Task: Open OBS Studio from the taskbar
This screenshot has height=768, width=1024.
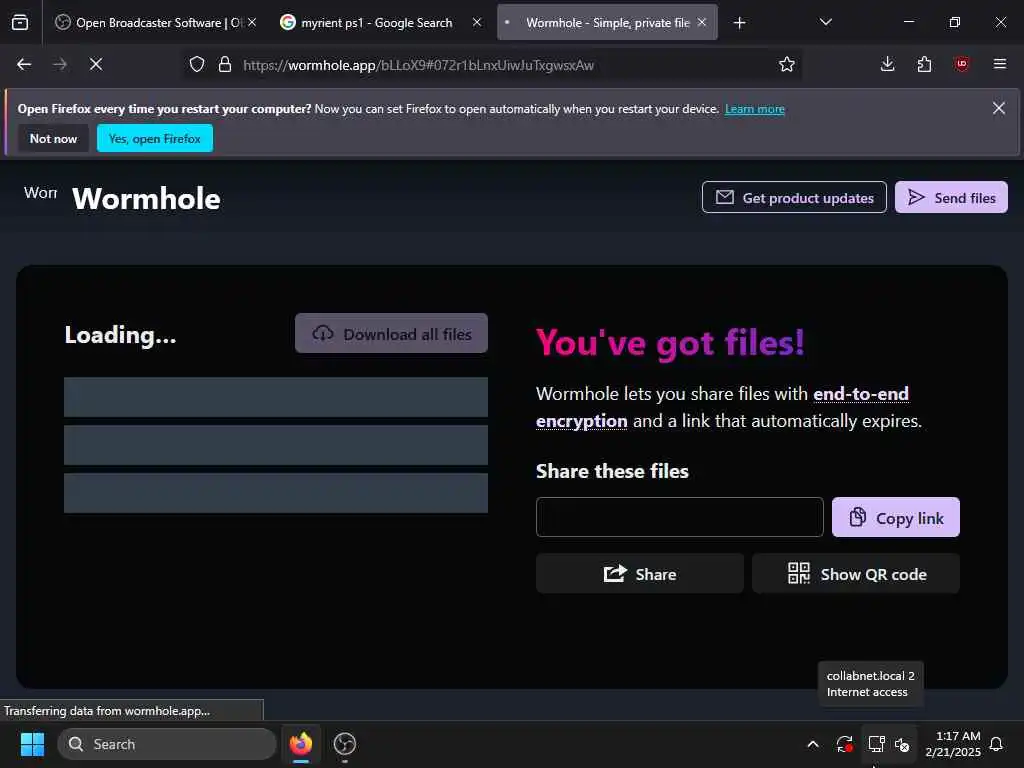Action: 344,744
